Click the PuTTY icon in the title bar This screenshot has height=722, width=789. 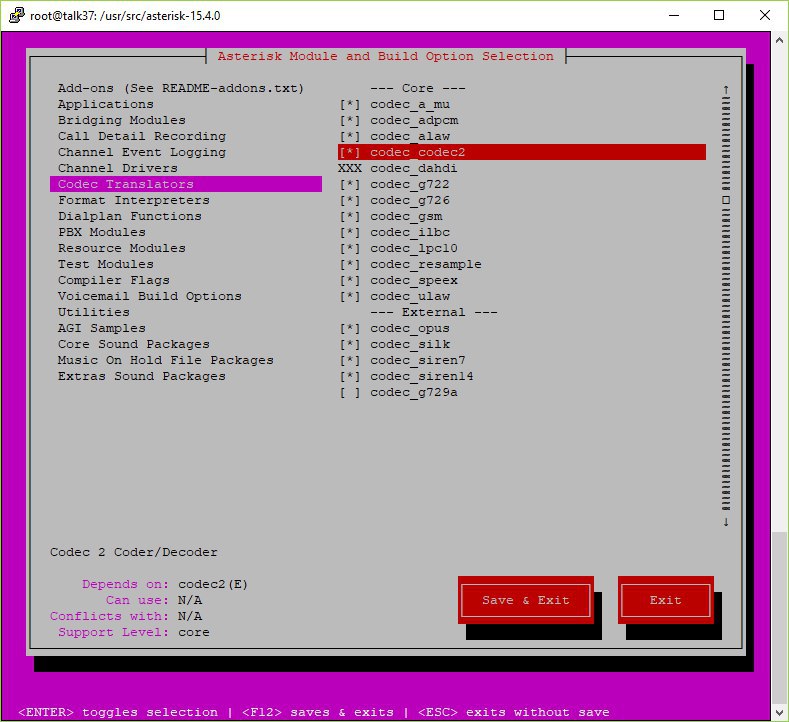tap(16, 15)
